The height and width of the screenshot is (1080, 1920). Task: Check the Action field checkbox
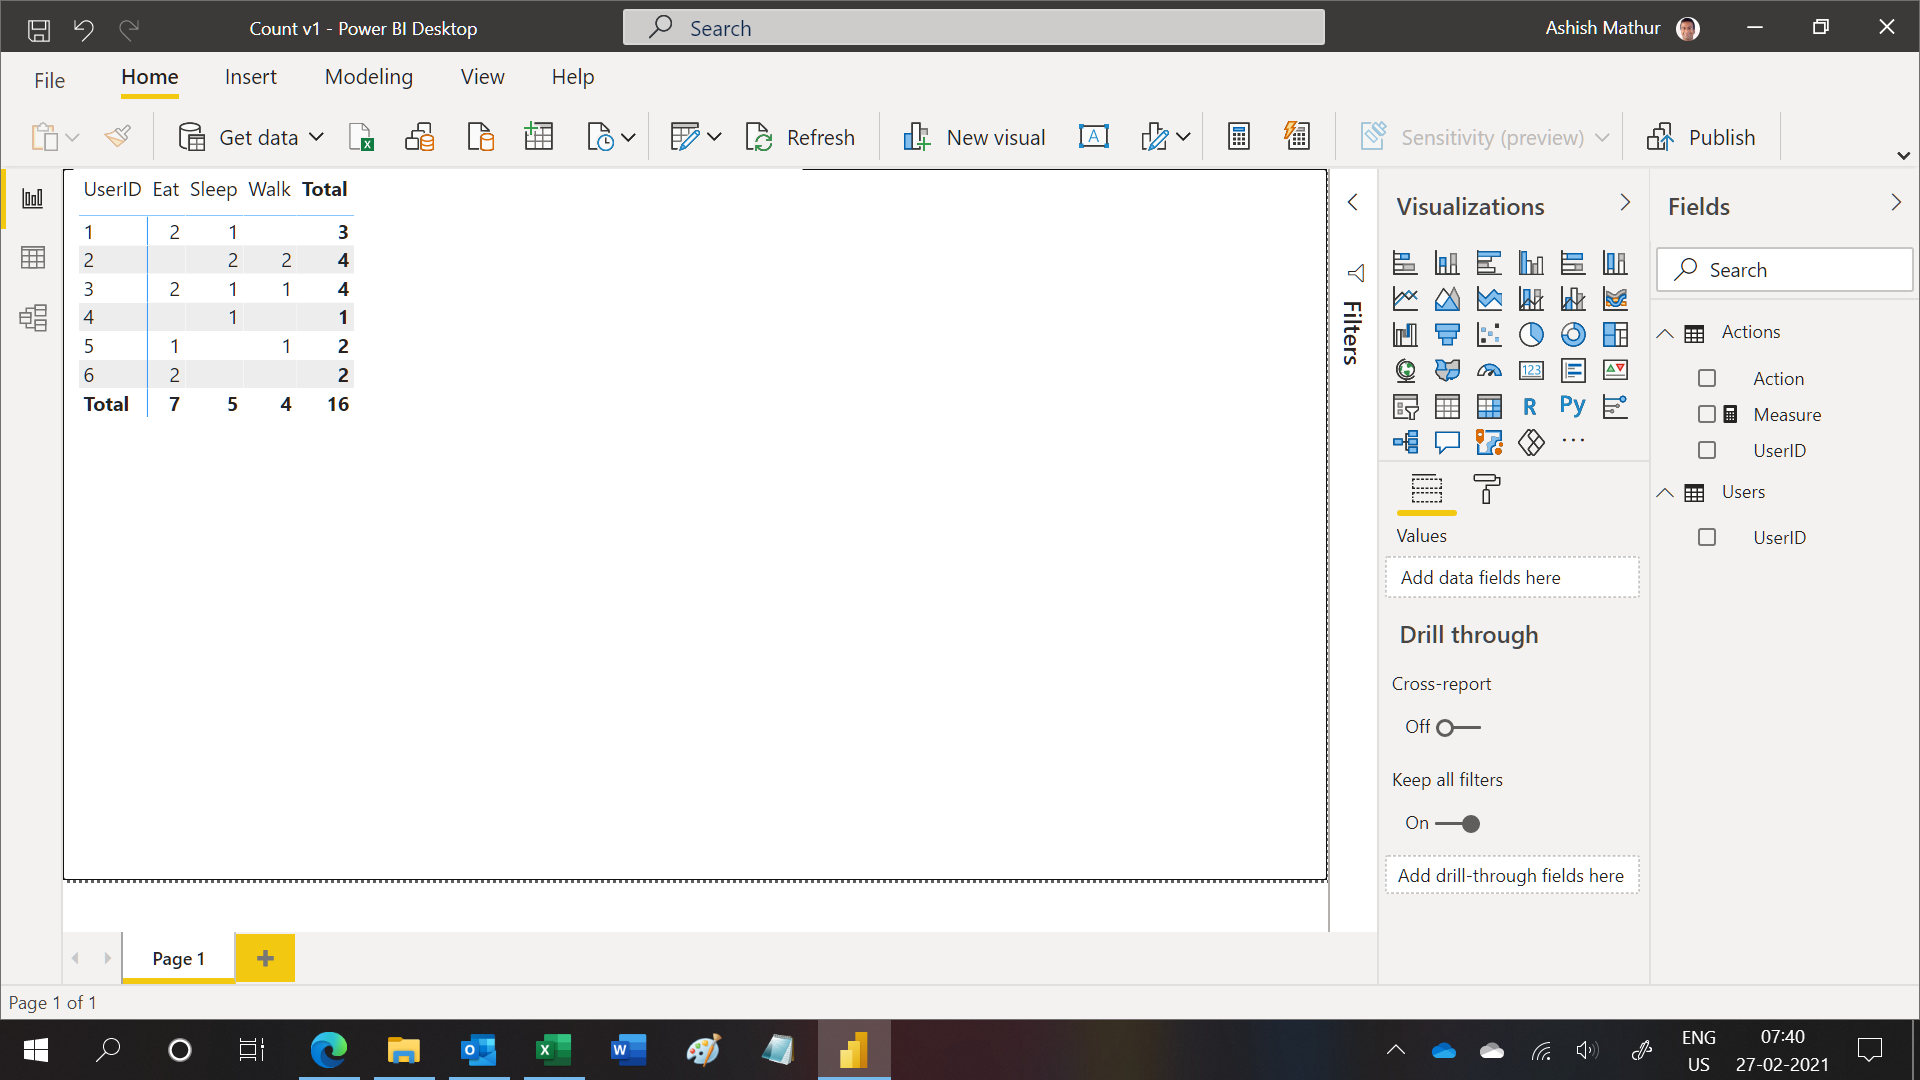point(1707,378)
